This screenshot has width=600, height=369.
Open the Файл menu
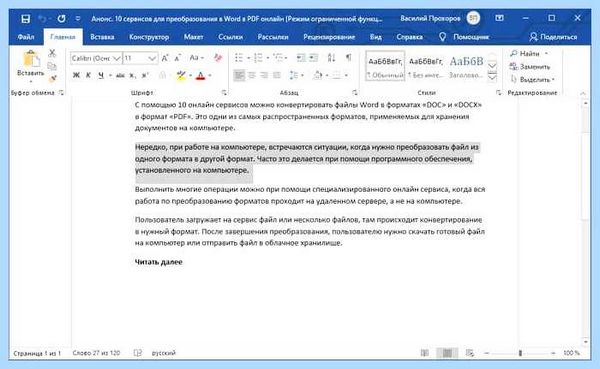26,37
